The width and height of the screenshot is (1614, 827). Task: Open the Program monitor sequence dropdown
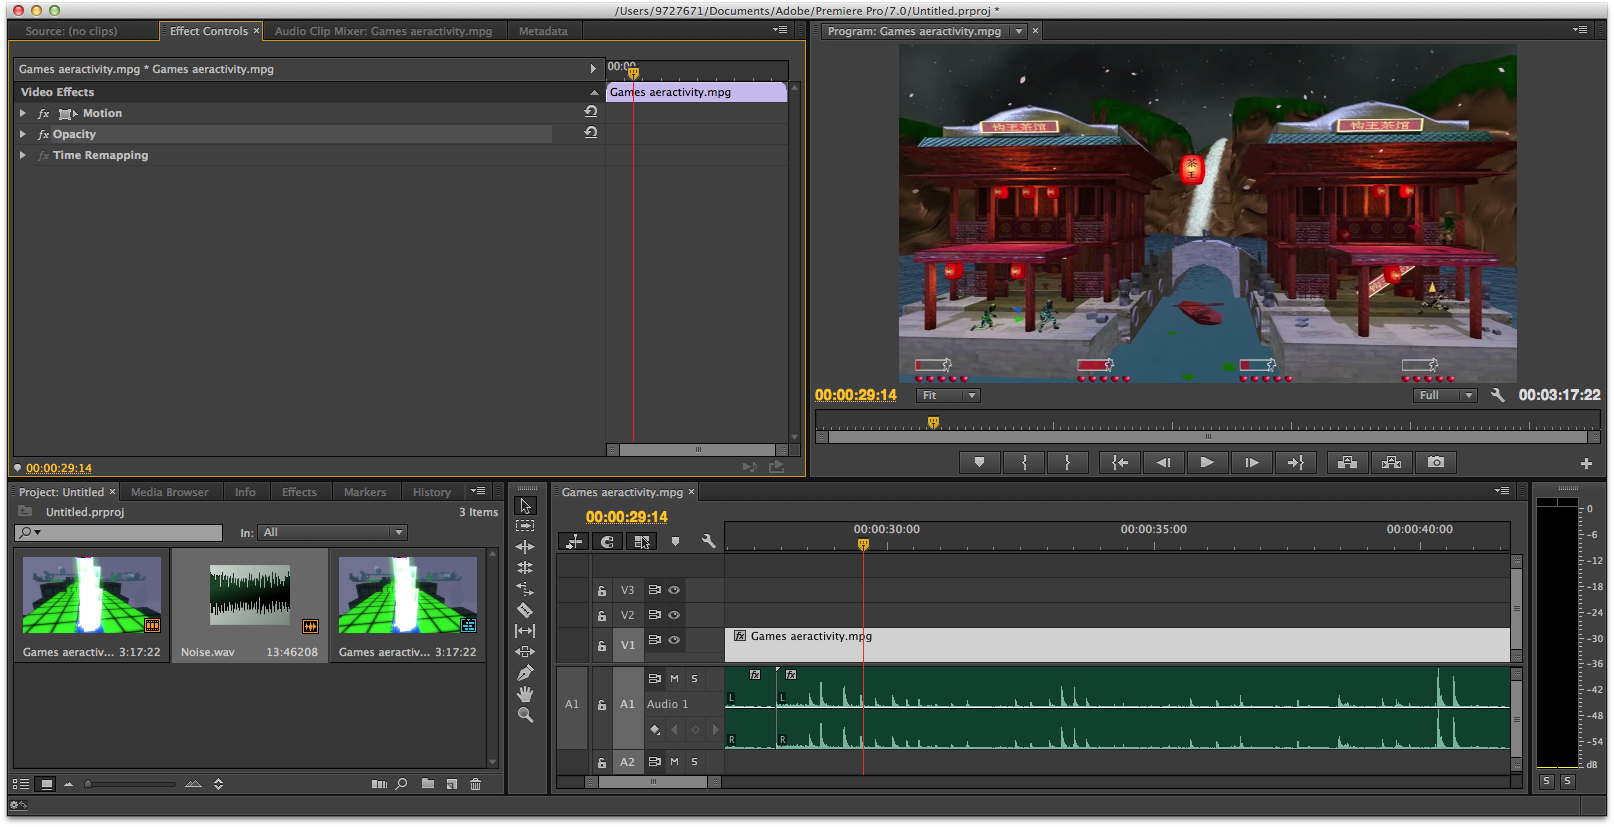click(x=1019, y=31)
